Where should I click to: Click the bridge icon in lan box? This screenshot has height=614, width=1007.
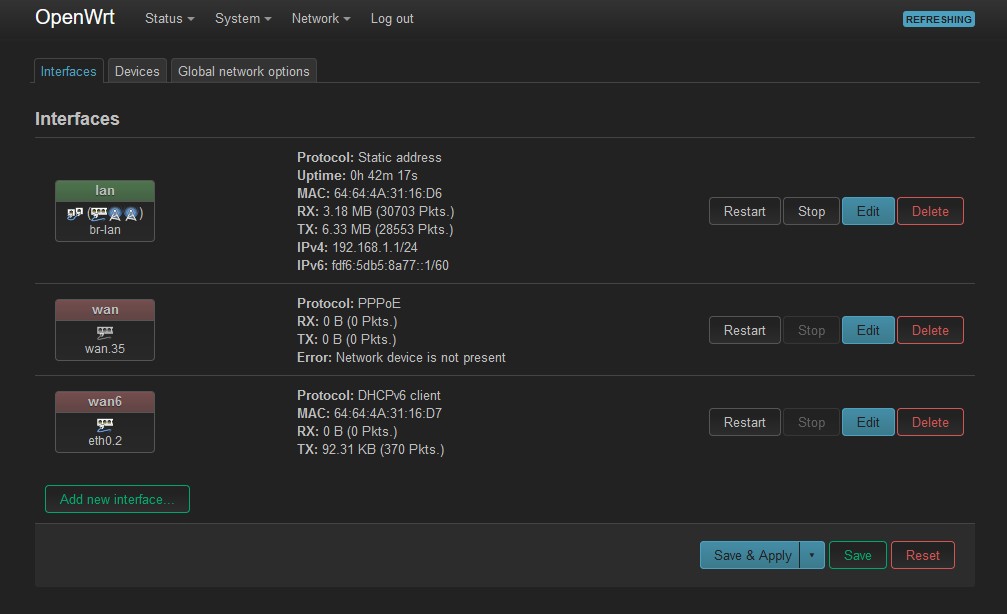click(75, 213)
